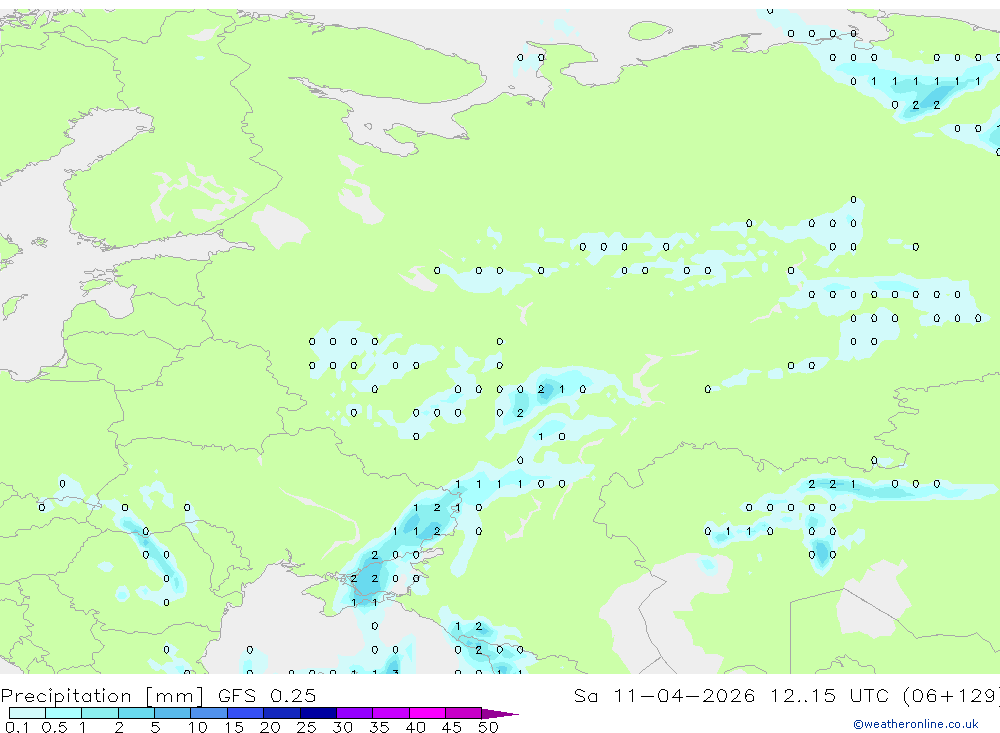Choose the 40–45 mm magenta legend swatch

[427, 713]
